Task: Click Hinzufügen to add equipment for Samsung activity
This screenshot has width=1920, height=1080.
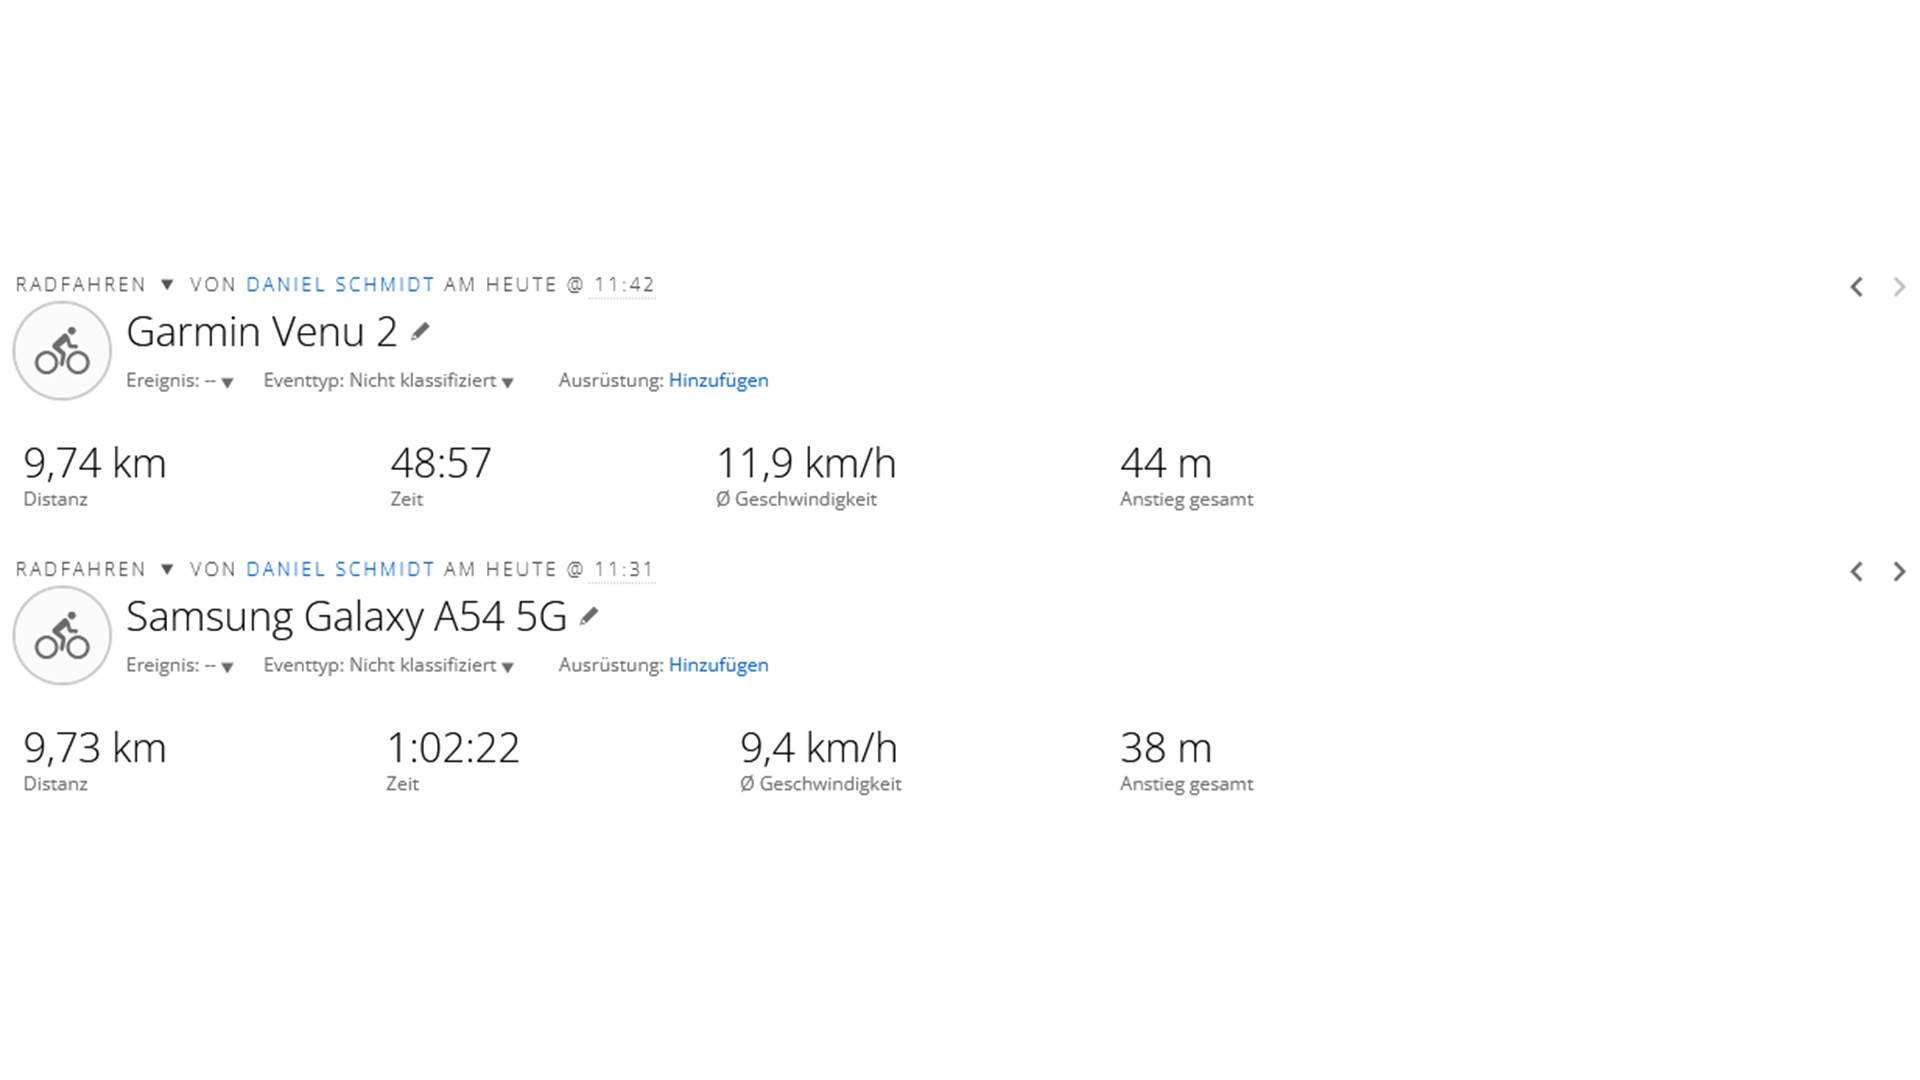Action: point(718,665)
